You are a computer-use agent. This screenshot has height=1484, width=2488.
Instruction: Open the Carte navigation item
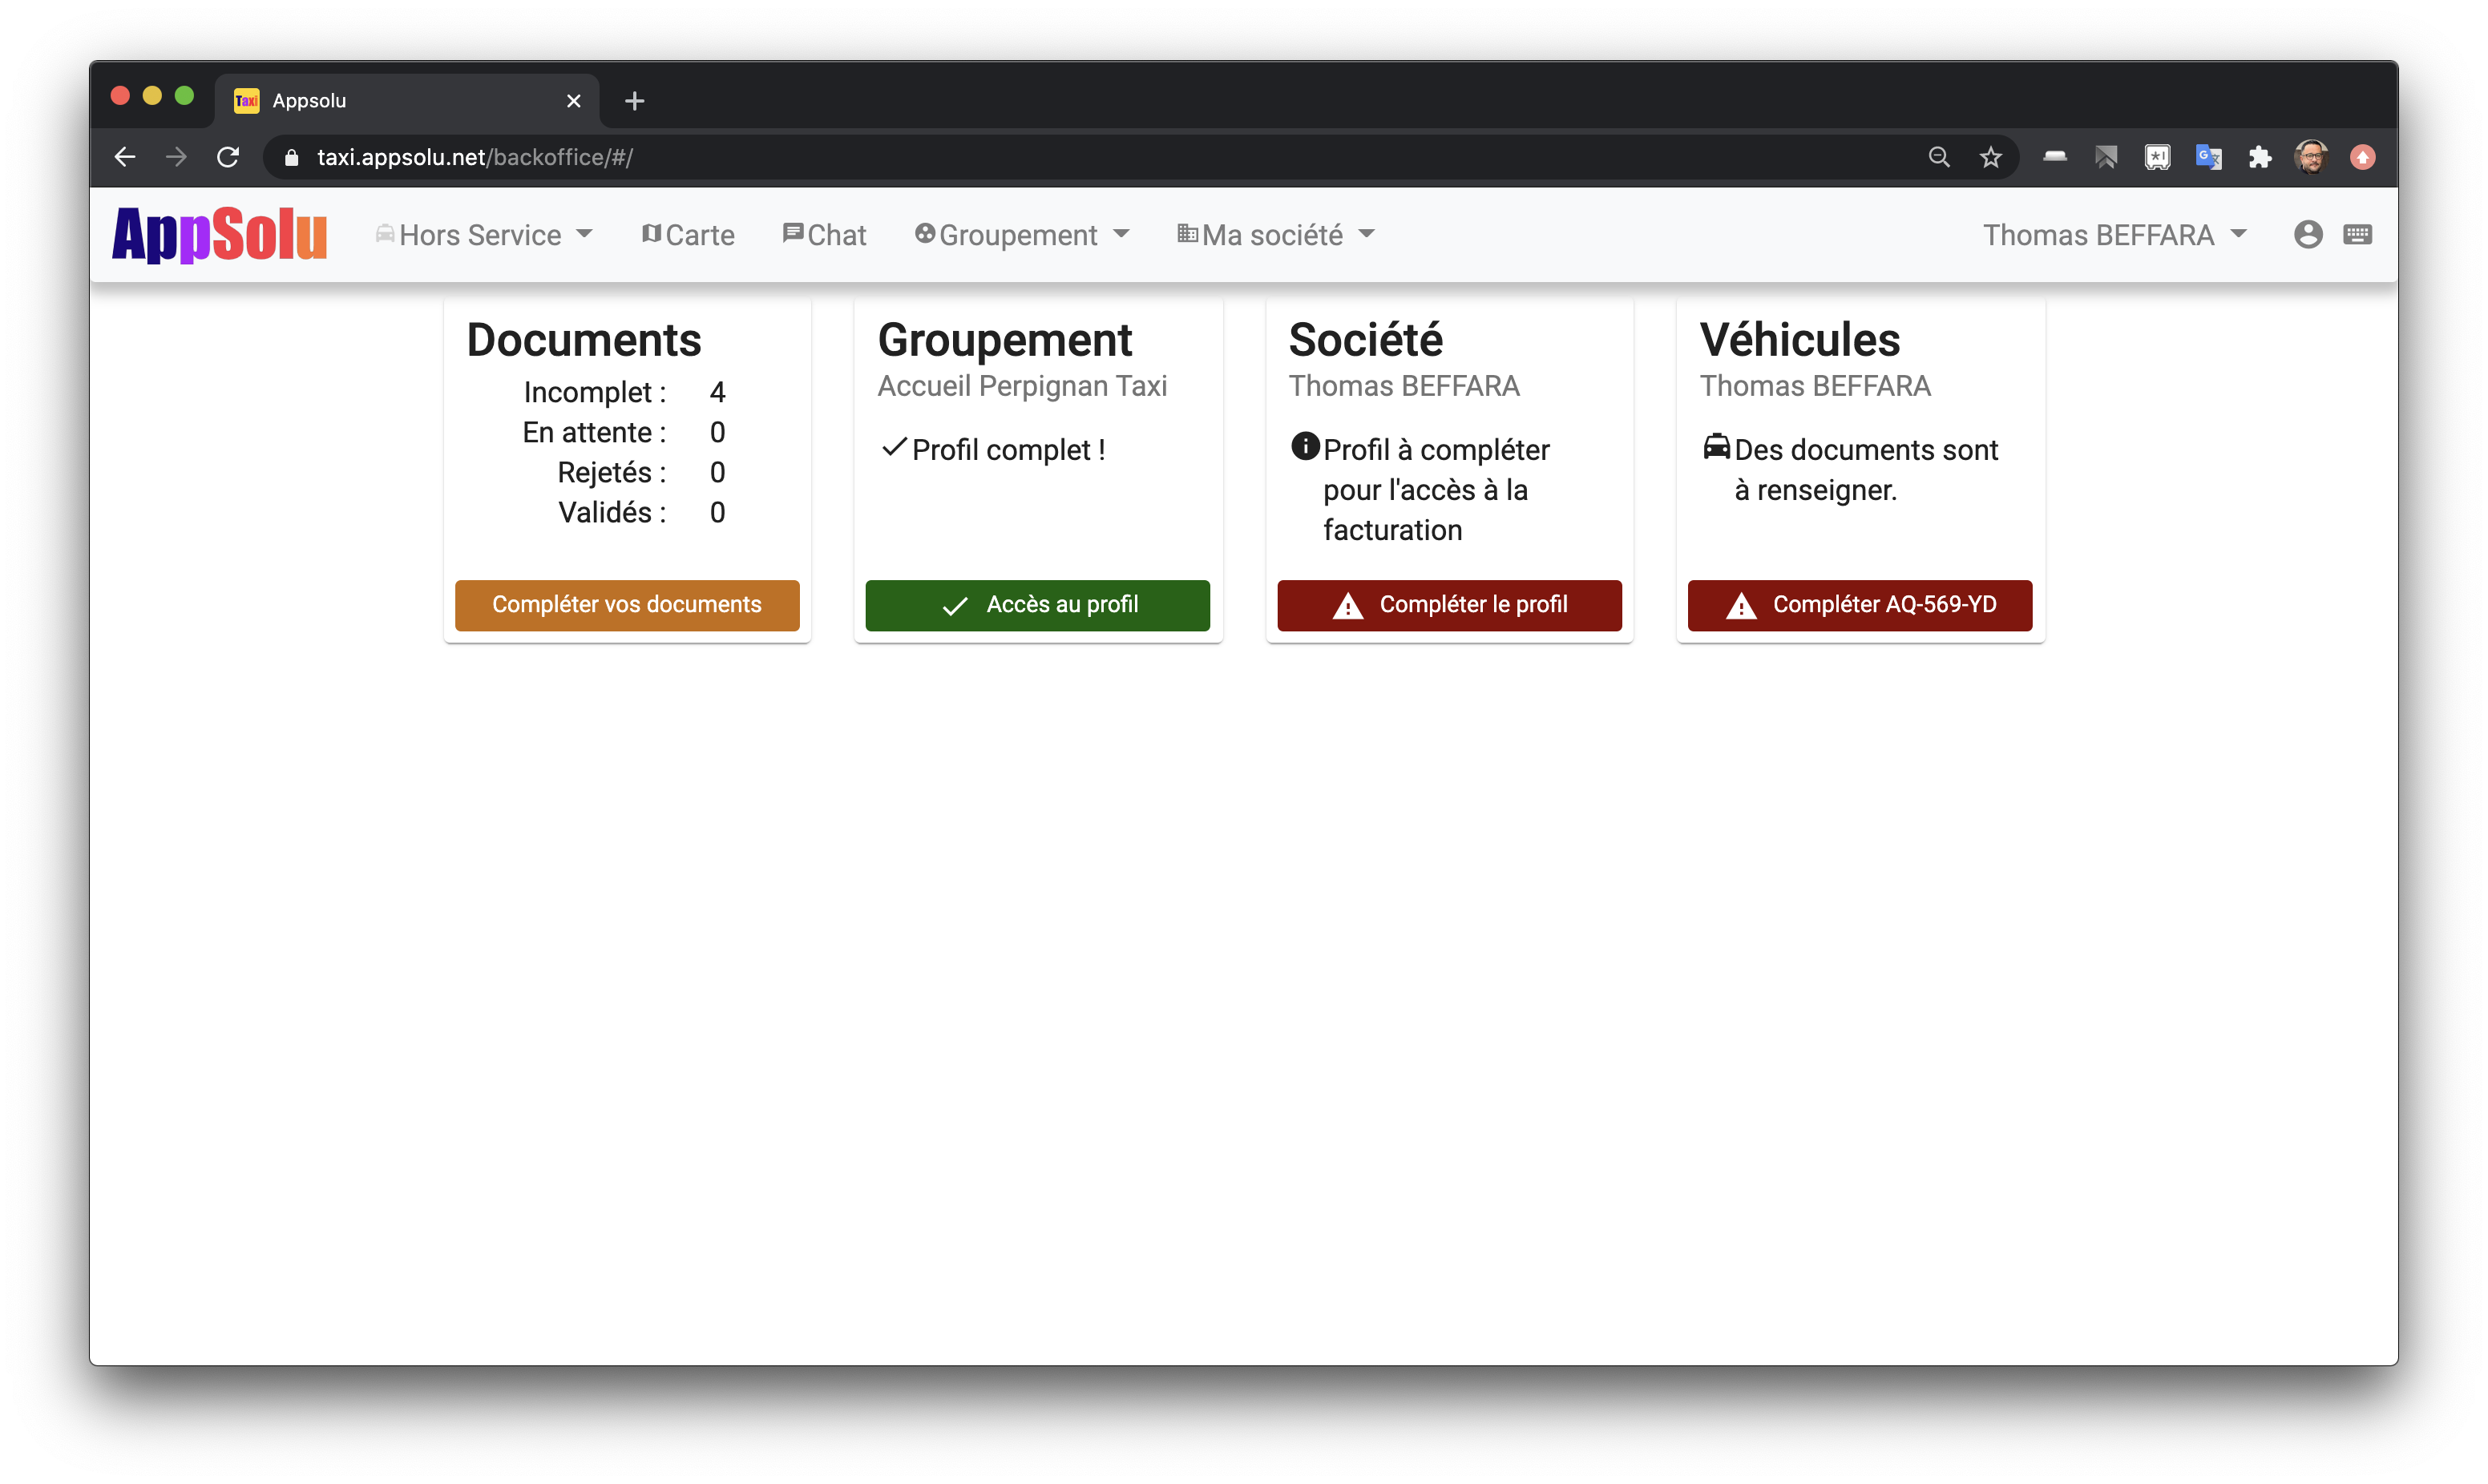point(688,235)
